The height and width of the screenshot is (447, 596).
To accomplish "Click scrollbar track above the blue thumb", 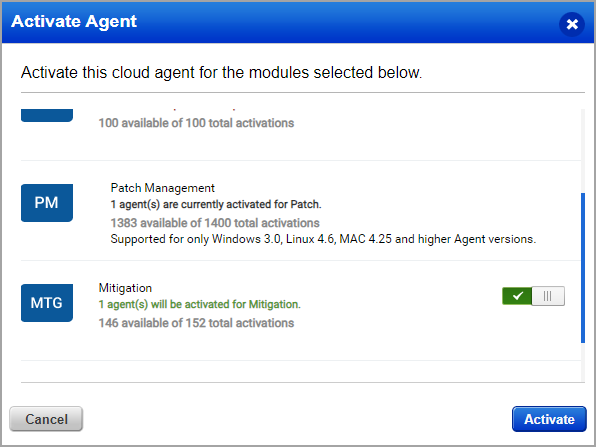I will click(583, 151).
